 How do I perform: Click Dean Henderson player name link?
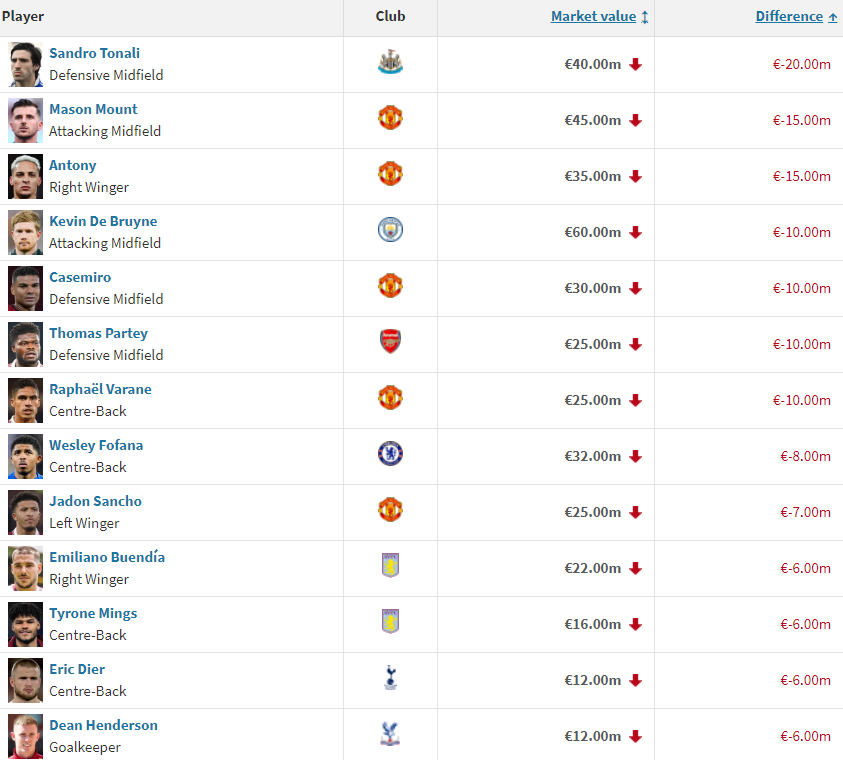(x=103, y=725)
